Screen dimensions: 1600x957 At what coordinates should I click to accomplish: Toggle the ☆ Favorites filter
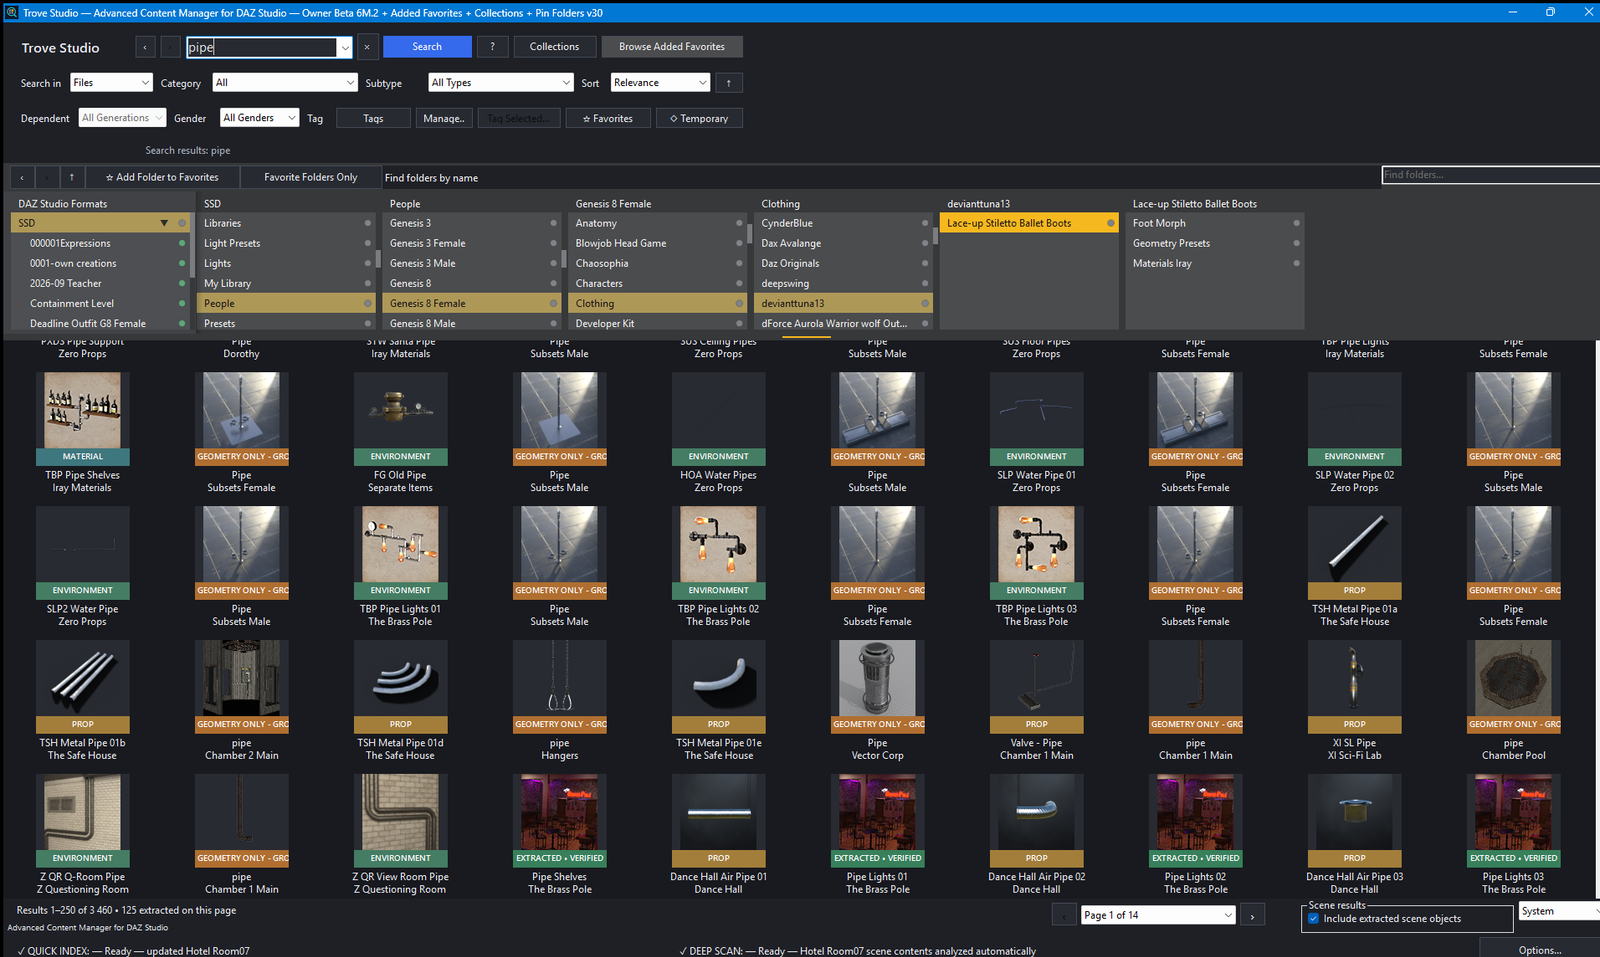point(608,118)
